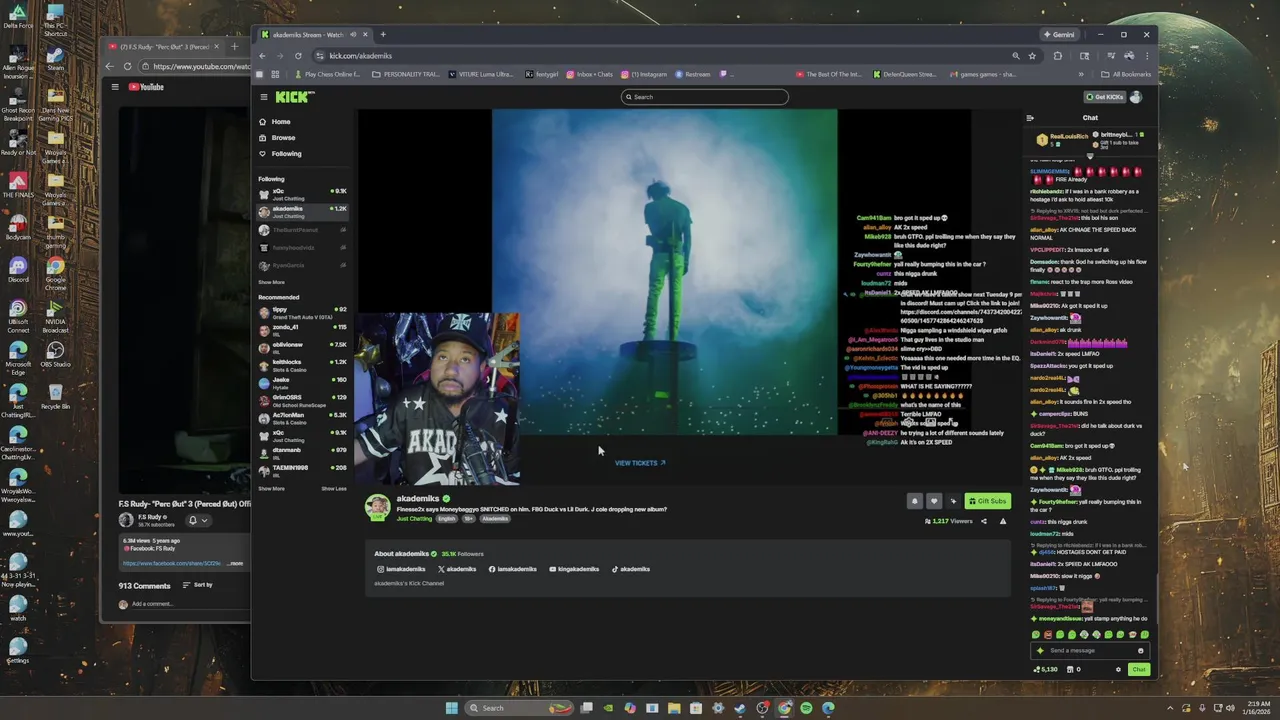This screenshot has width=1280, height=720.
Task: Open the Kick profile avatar menu
Action: 1135,97
